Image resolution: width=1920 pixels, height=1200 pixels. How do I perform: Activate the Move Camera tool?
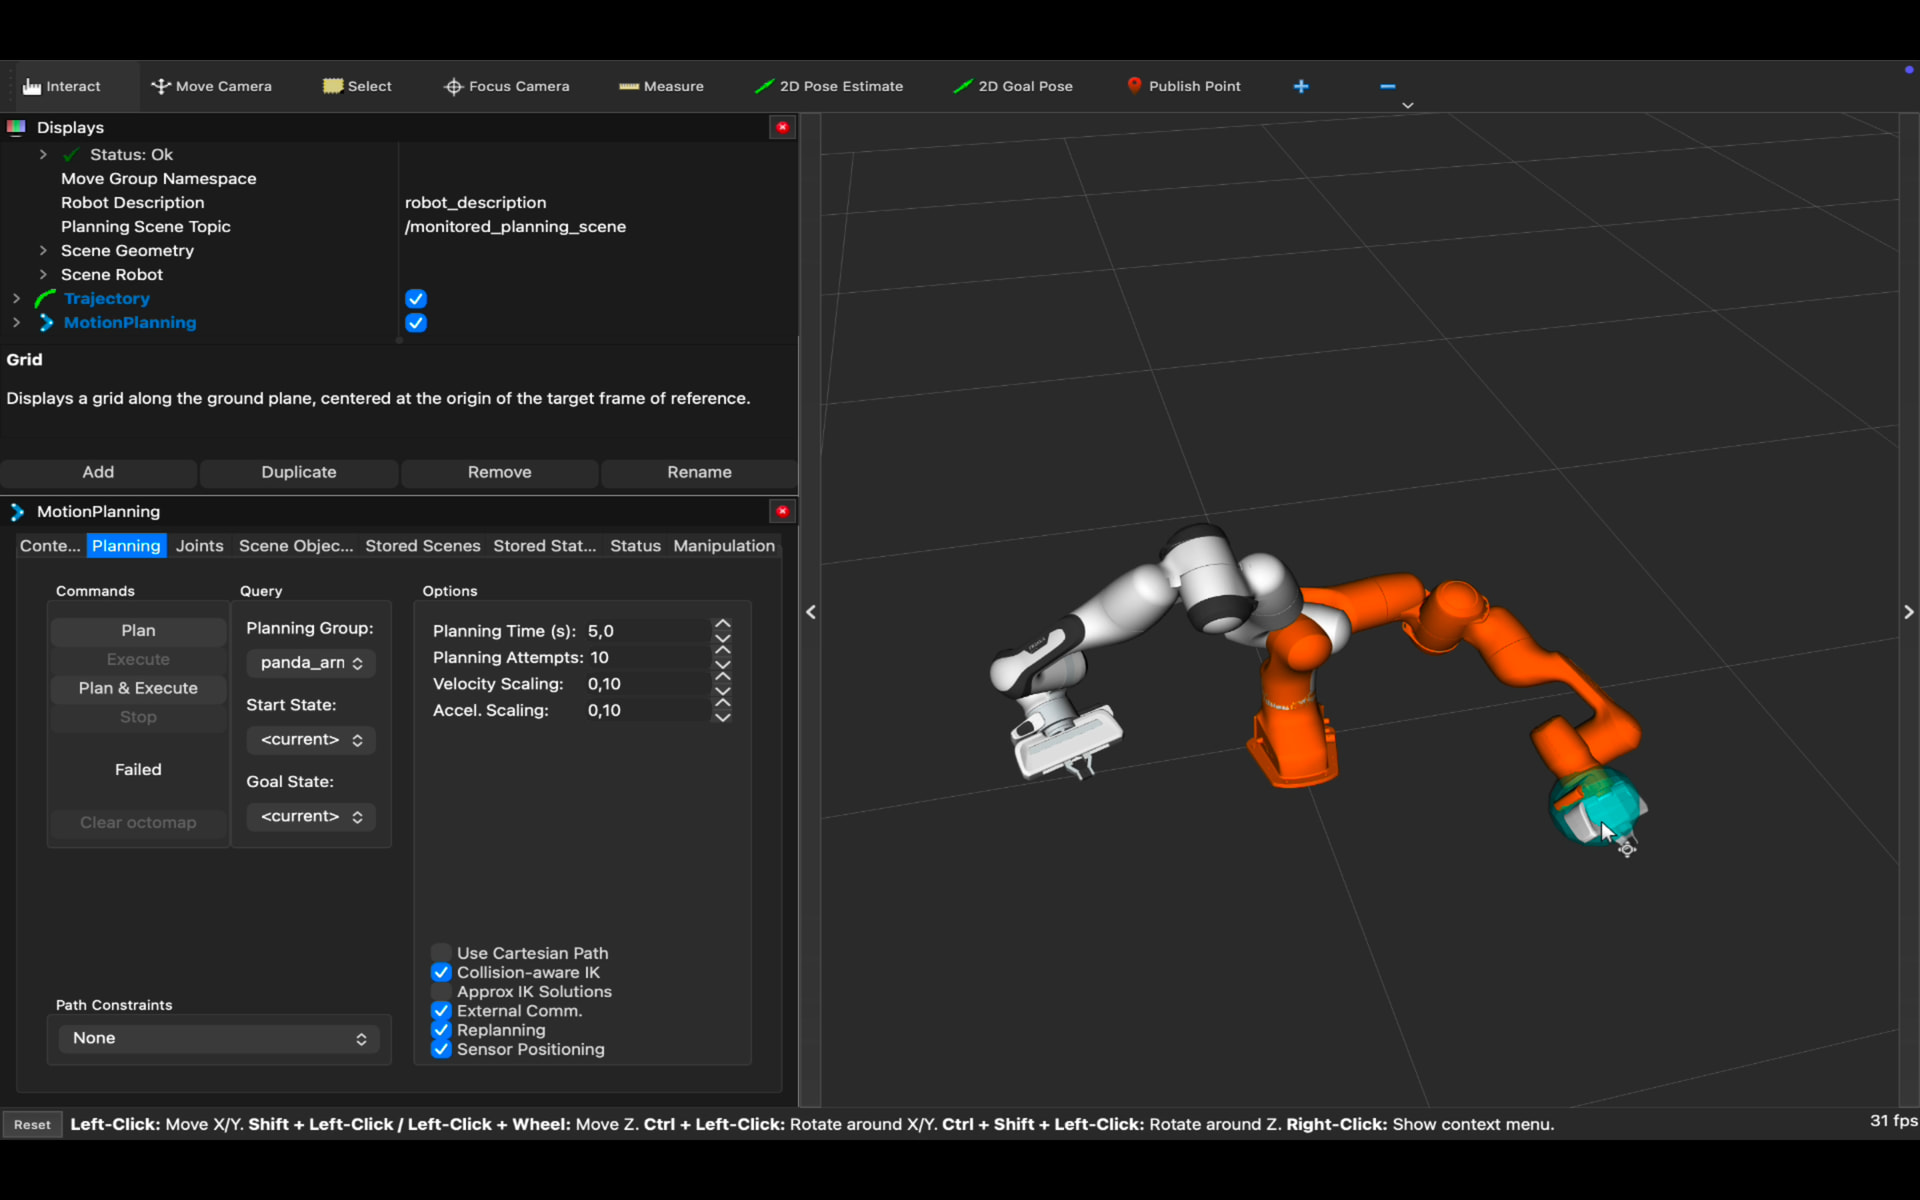(x=211, y=86)
